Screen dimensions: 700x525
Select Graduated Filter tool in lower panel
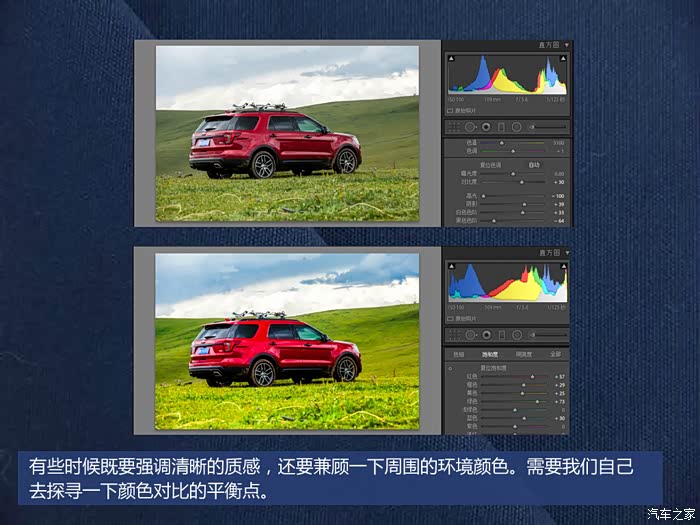(x=502, y=335)
